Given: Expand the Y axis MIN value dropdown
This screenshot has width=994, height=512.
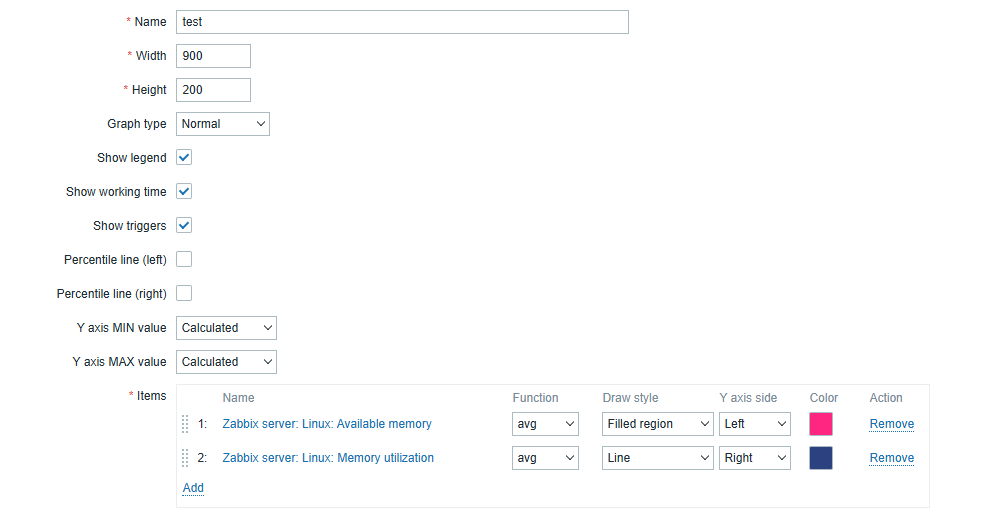Looking at the screenshot, I should click(x=226, y=328).
